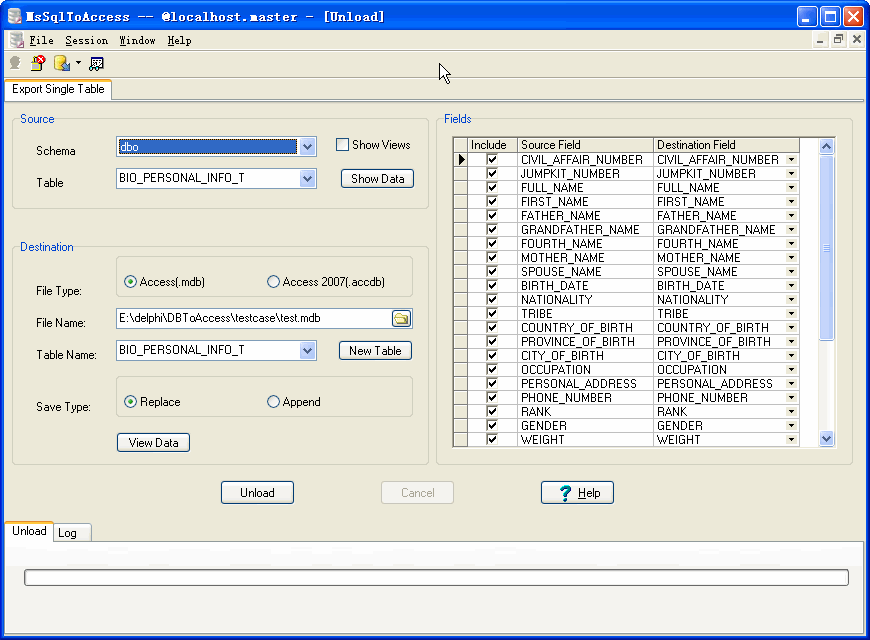Choose the Append save type
870x640 pixels.
tap(273, 402)
